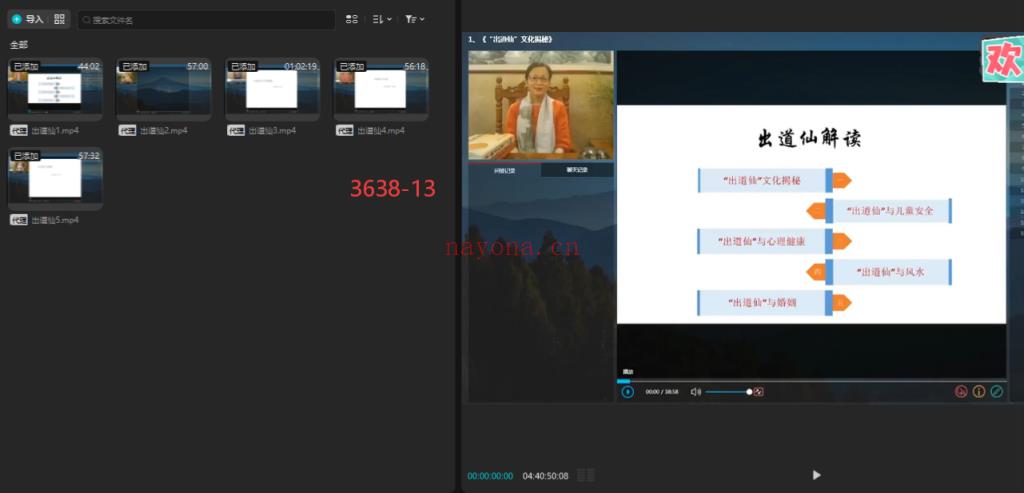Click the 56:18 duration label

point(415,67)
